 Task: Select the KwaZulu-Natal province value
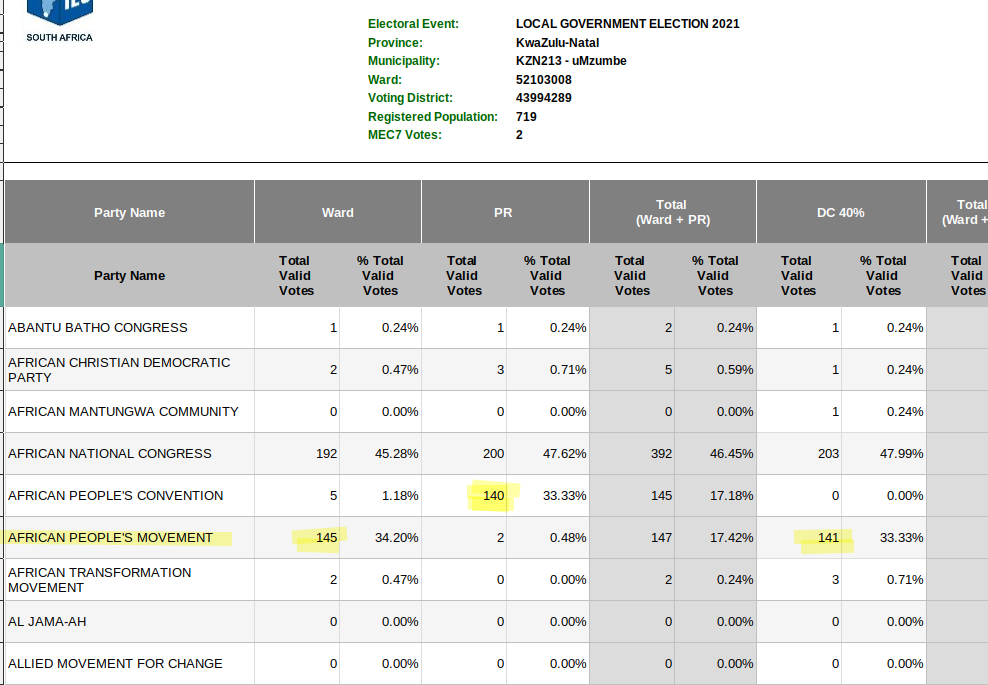tap(558, 43)
